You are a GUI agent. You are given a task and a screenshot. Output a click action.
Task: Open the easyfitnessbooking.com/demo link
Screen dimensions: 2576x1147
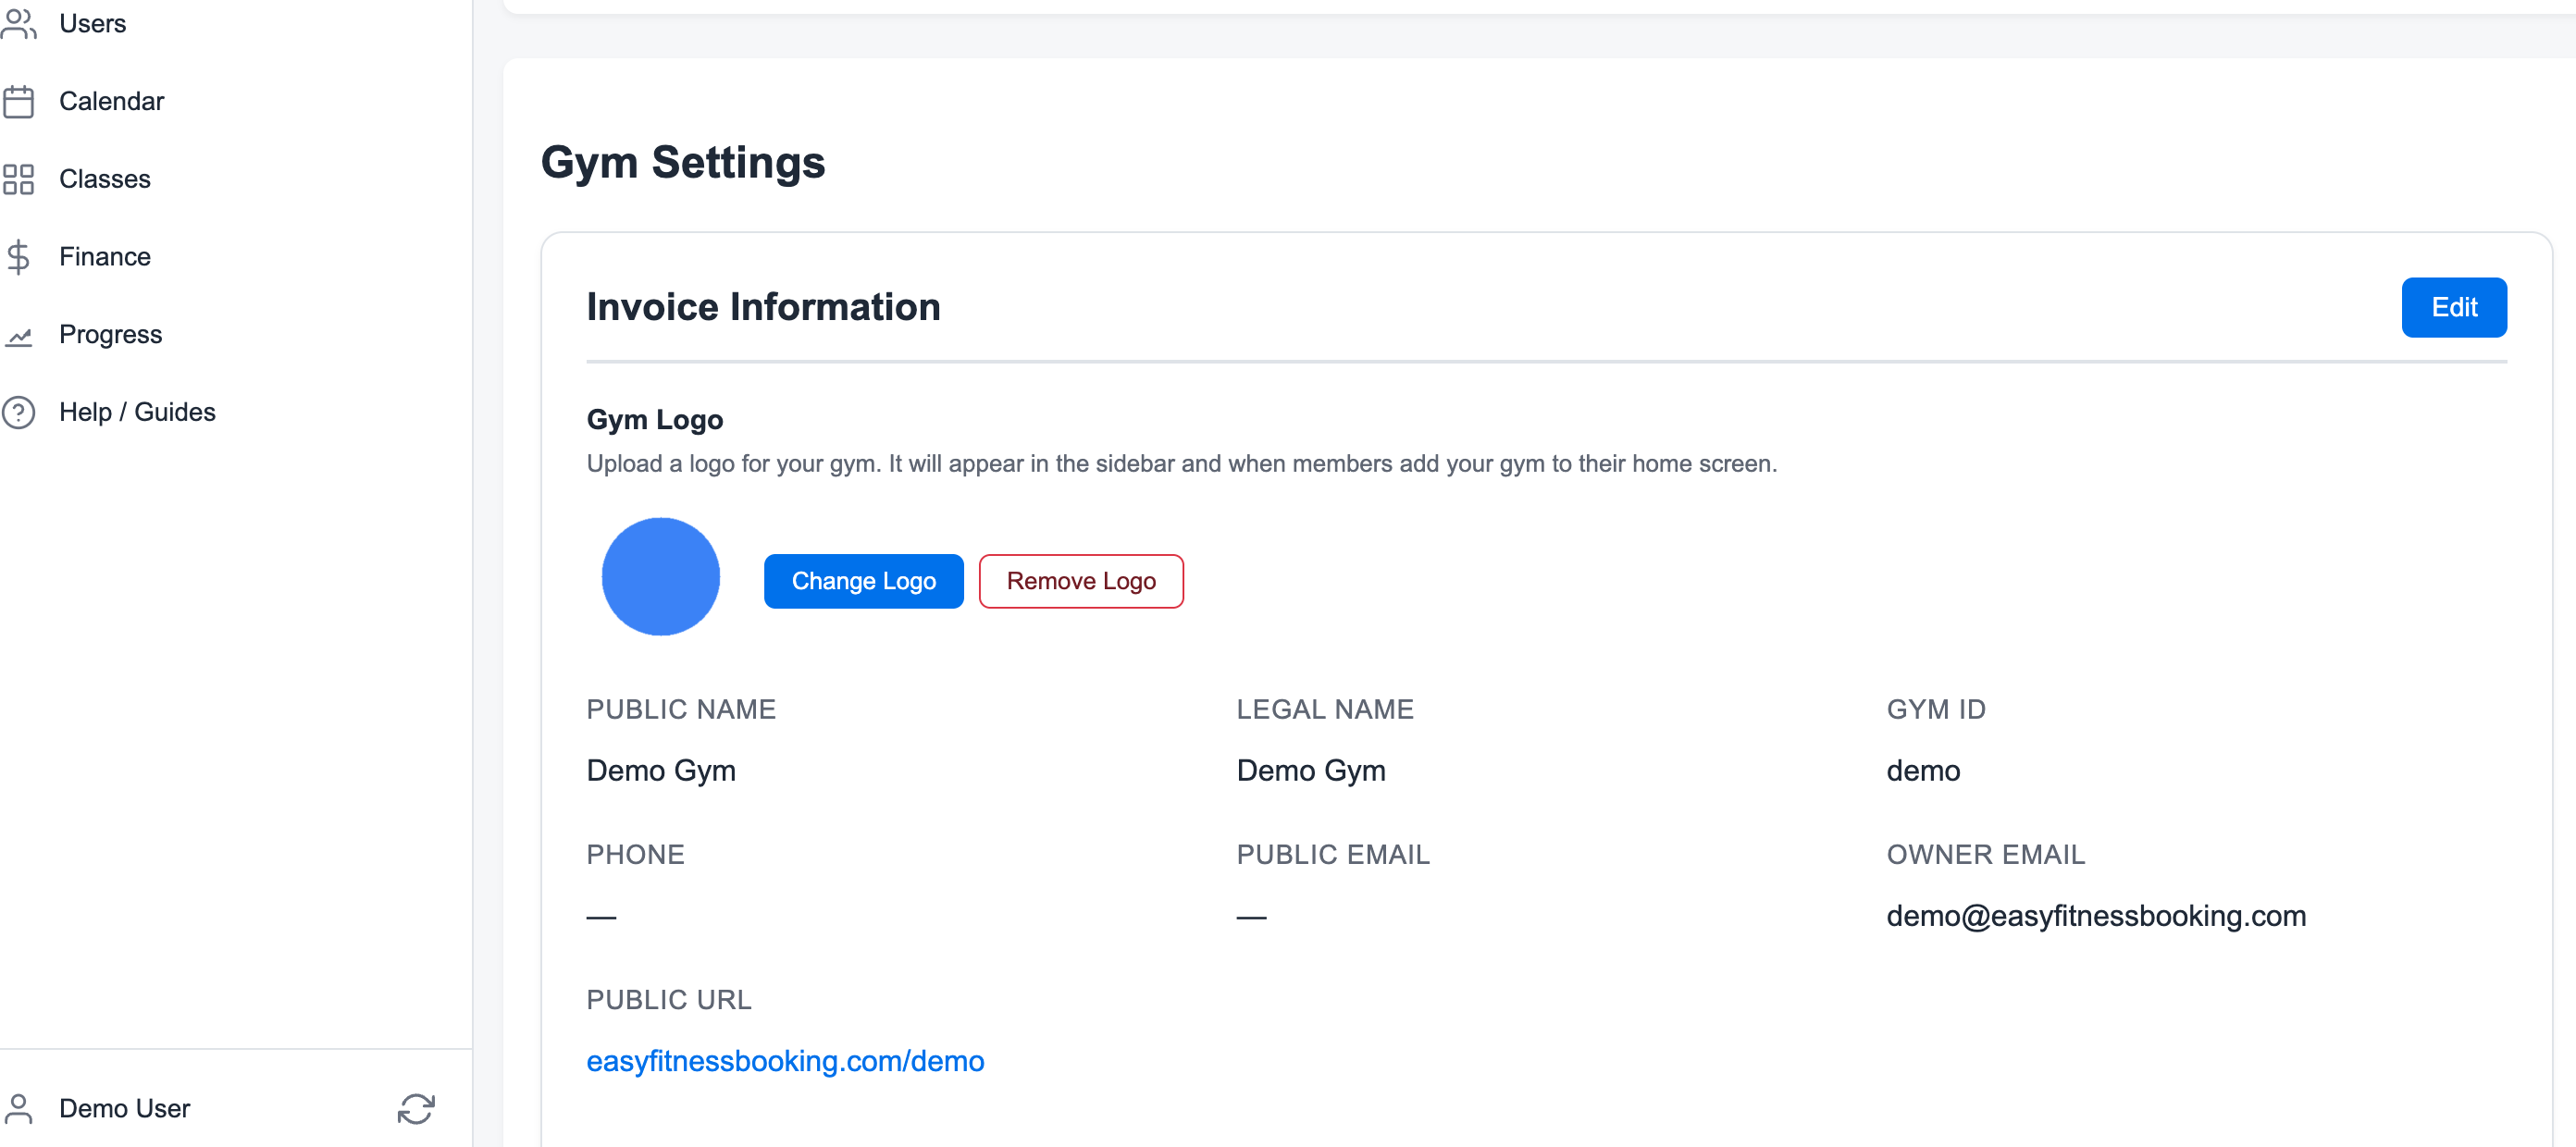point(785,1061)
